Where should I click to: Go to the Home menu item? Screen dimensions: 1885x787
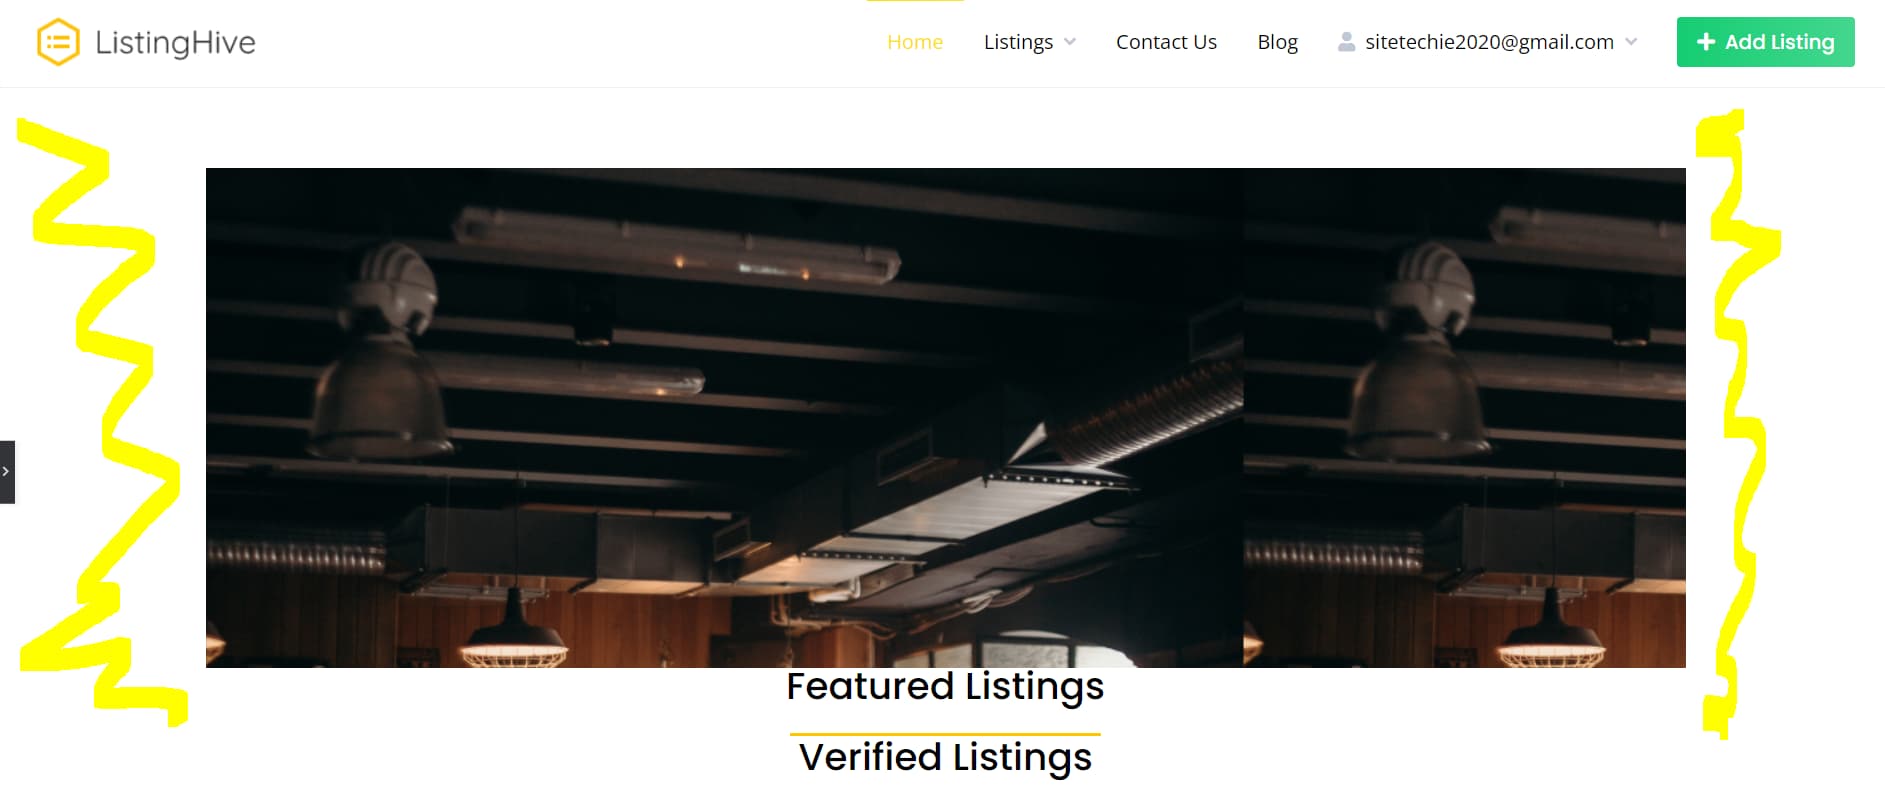915,42
